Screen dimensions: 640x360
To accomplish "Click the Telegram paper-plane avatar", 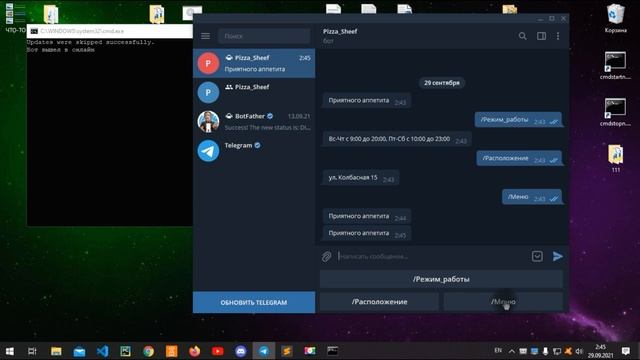I will (x=208, y=151).
